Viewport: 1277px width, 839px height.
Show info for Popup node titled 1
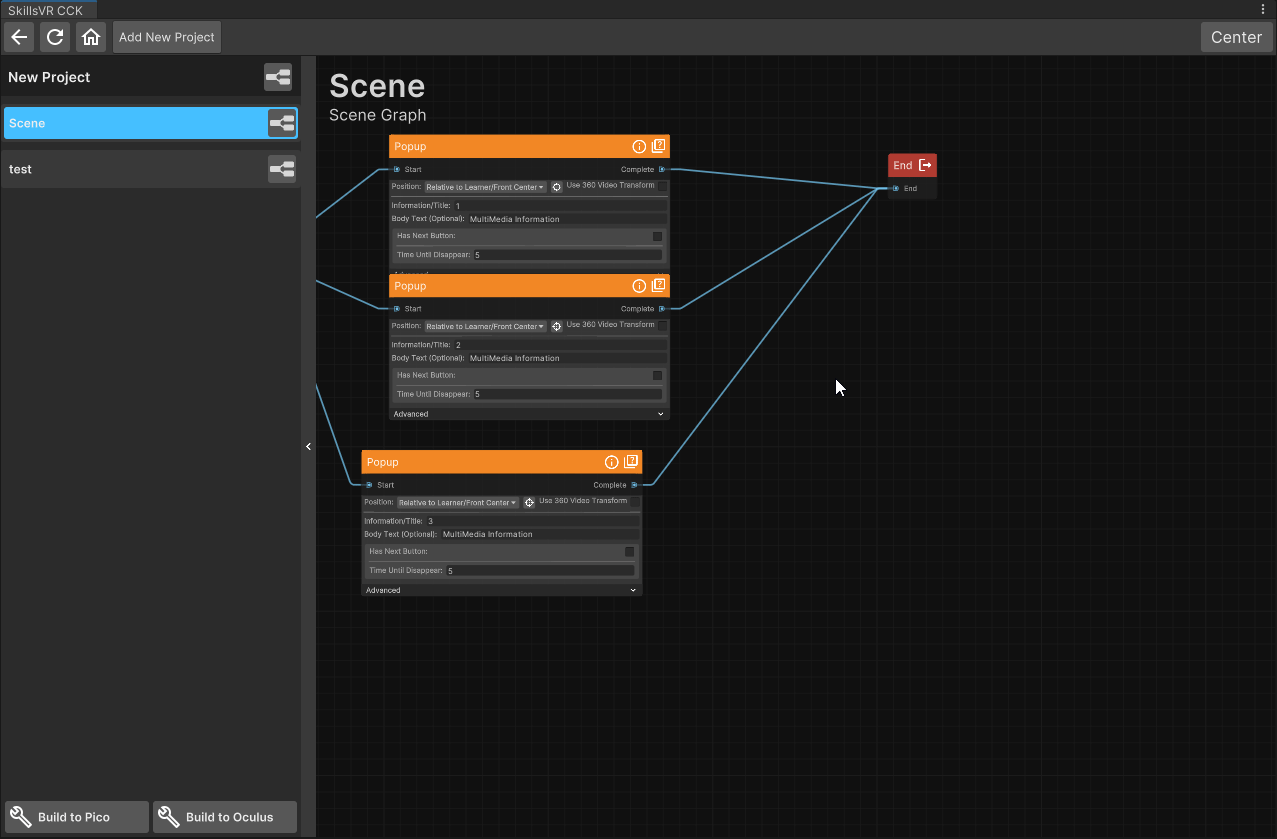[x=639, y=146]
